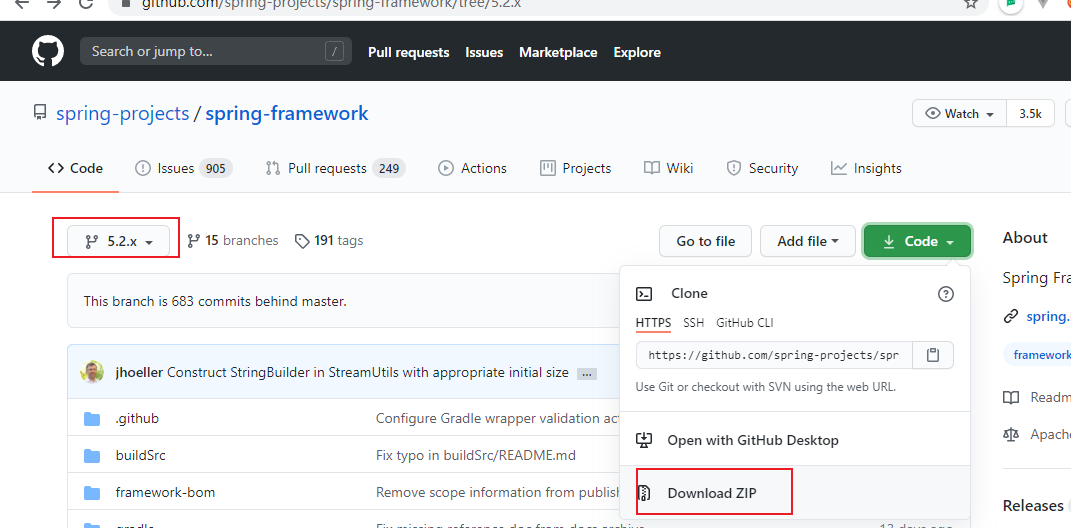Open the buildSrc folder
Viewport: 1071px width, 528px height.
click(141, 455)
